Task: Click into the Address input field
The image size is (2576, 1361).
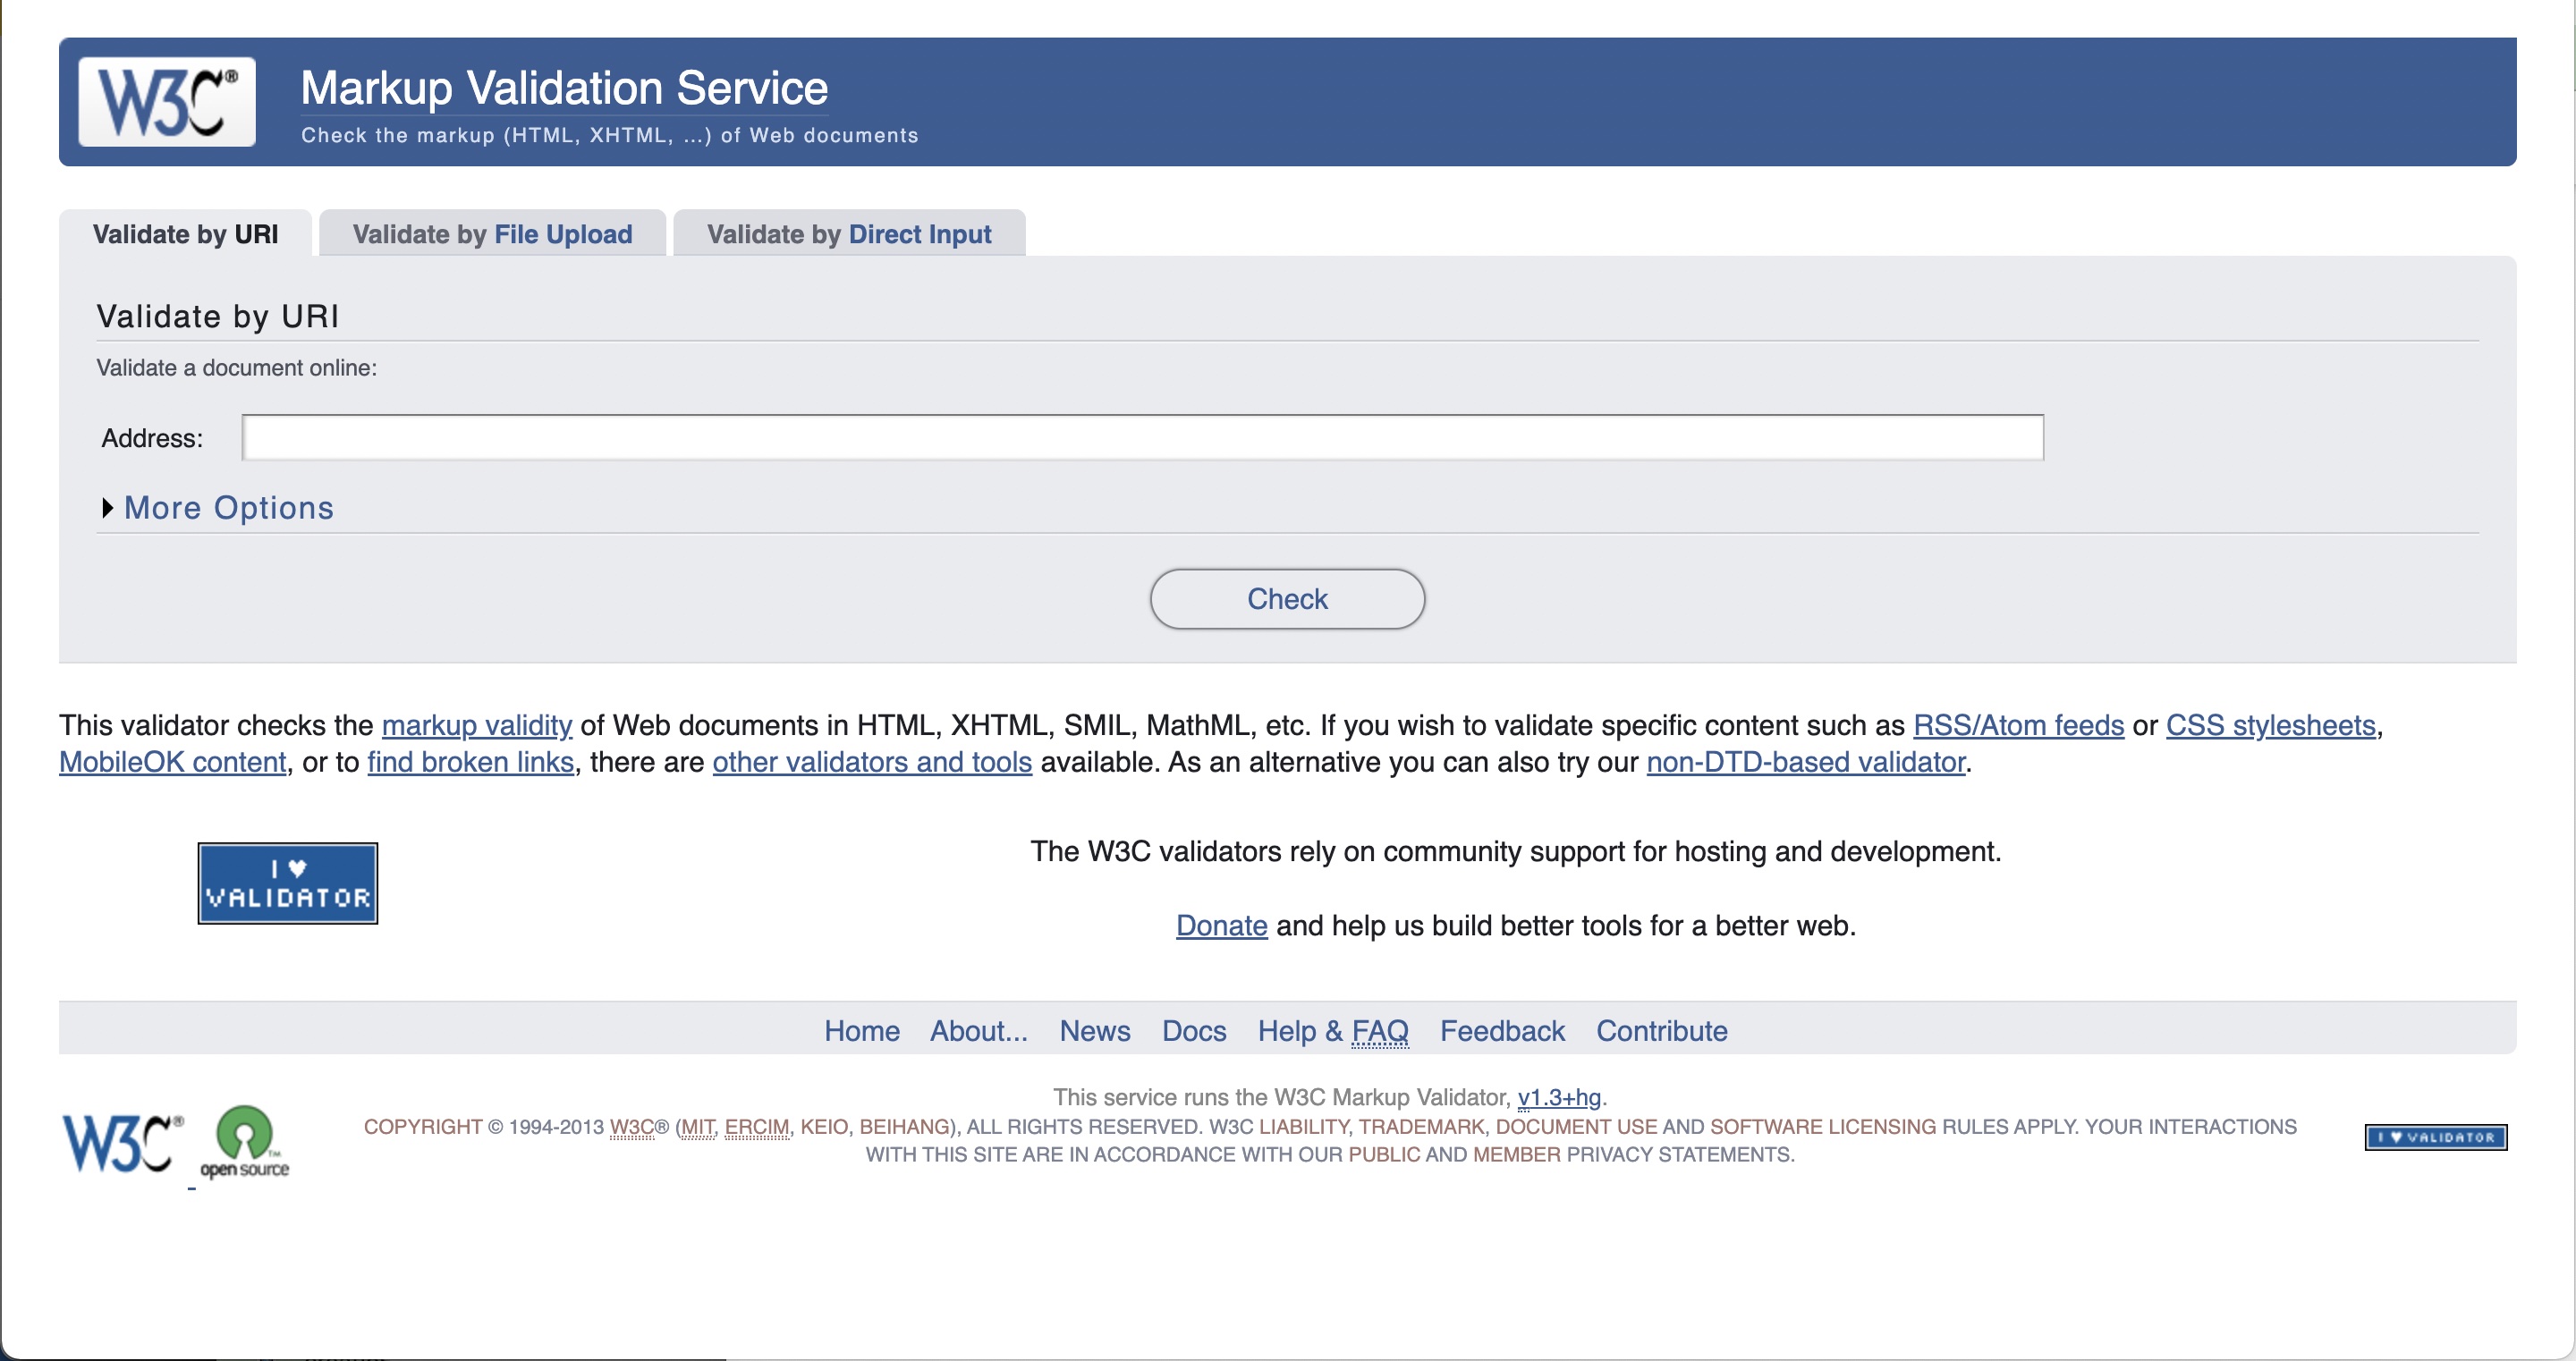Action: click(x=1143, y=438)
